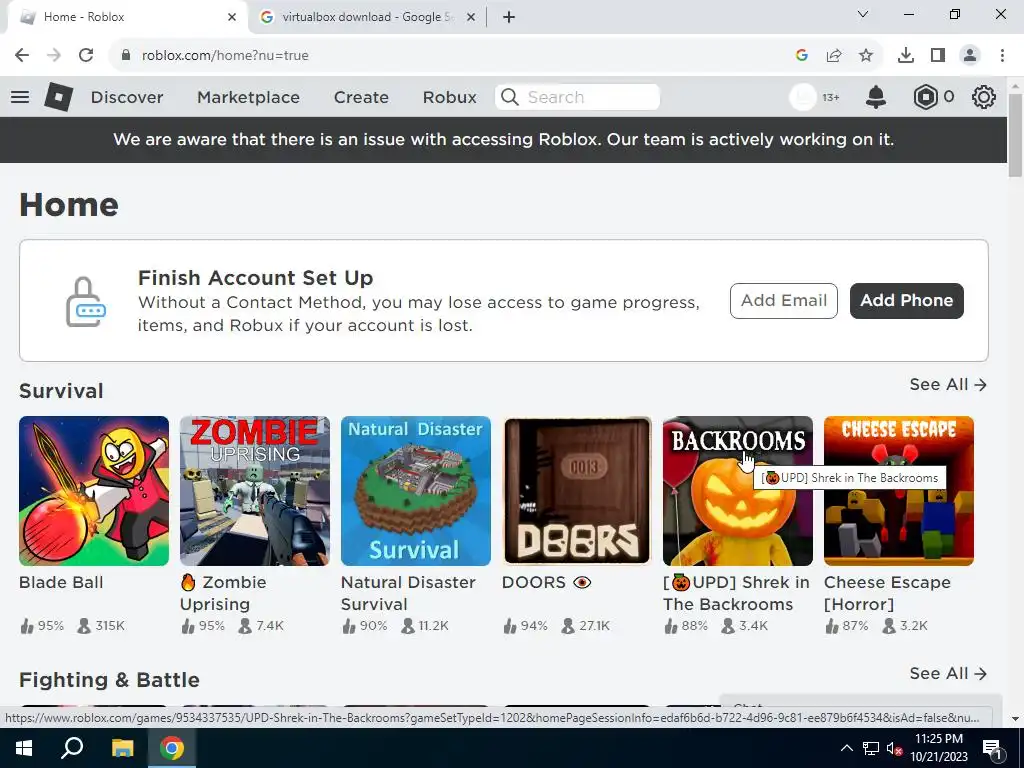Viewport: 1024px width, 768px height.
Task: Go to the Create page
Action: (x=361, y=97)
